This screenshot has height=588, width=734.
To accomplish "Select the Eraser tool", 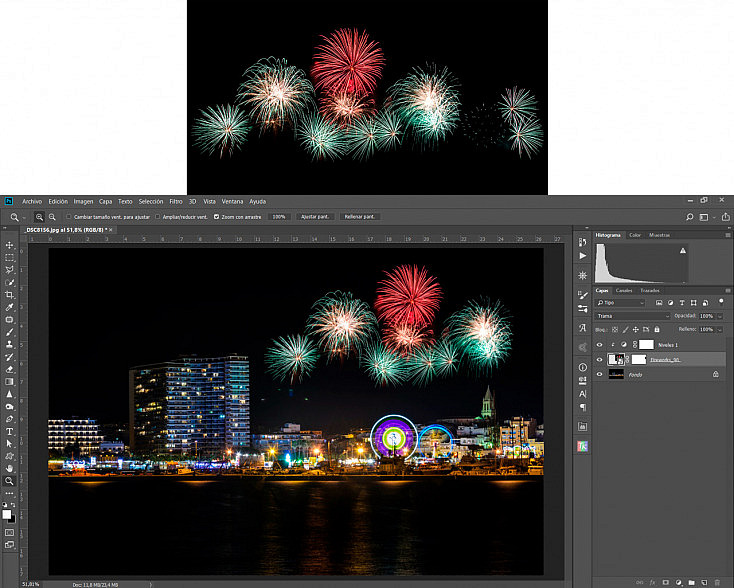I will click(9, 369).
